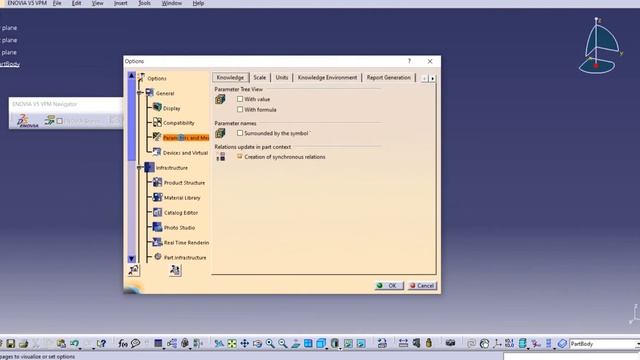Open the View menu
Viewport: 640px width, 360px height.
98,3
